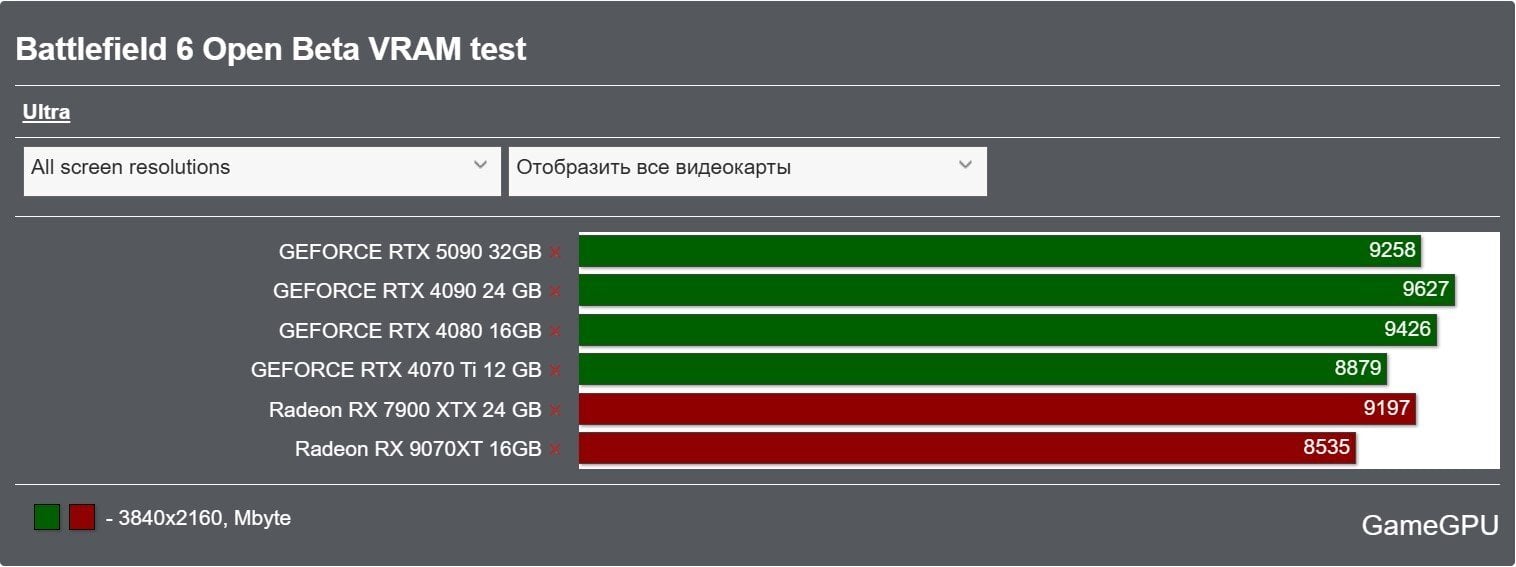Click the RTX 5090 bar showing 9258
This screenshot has height=567, width=1516.
pyautogui.click(x=999, y=251)
